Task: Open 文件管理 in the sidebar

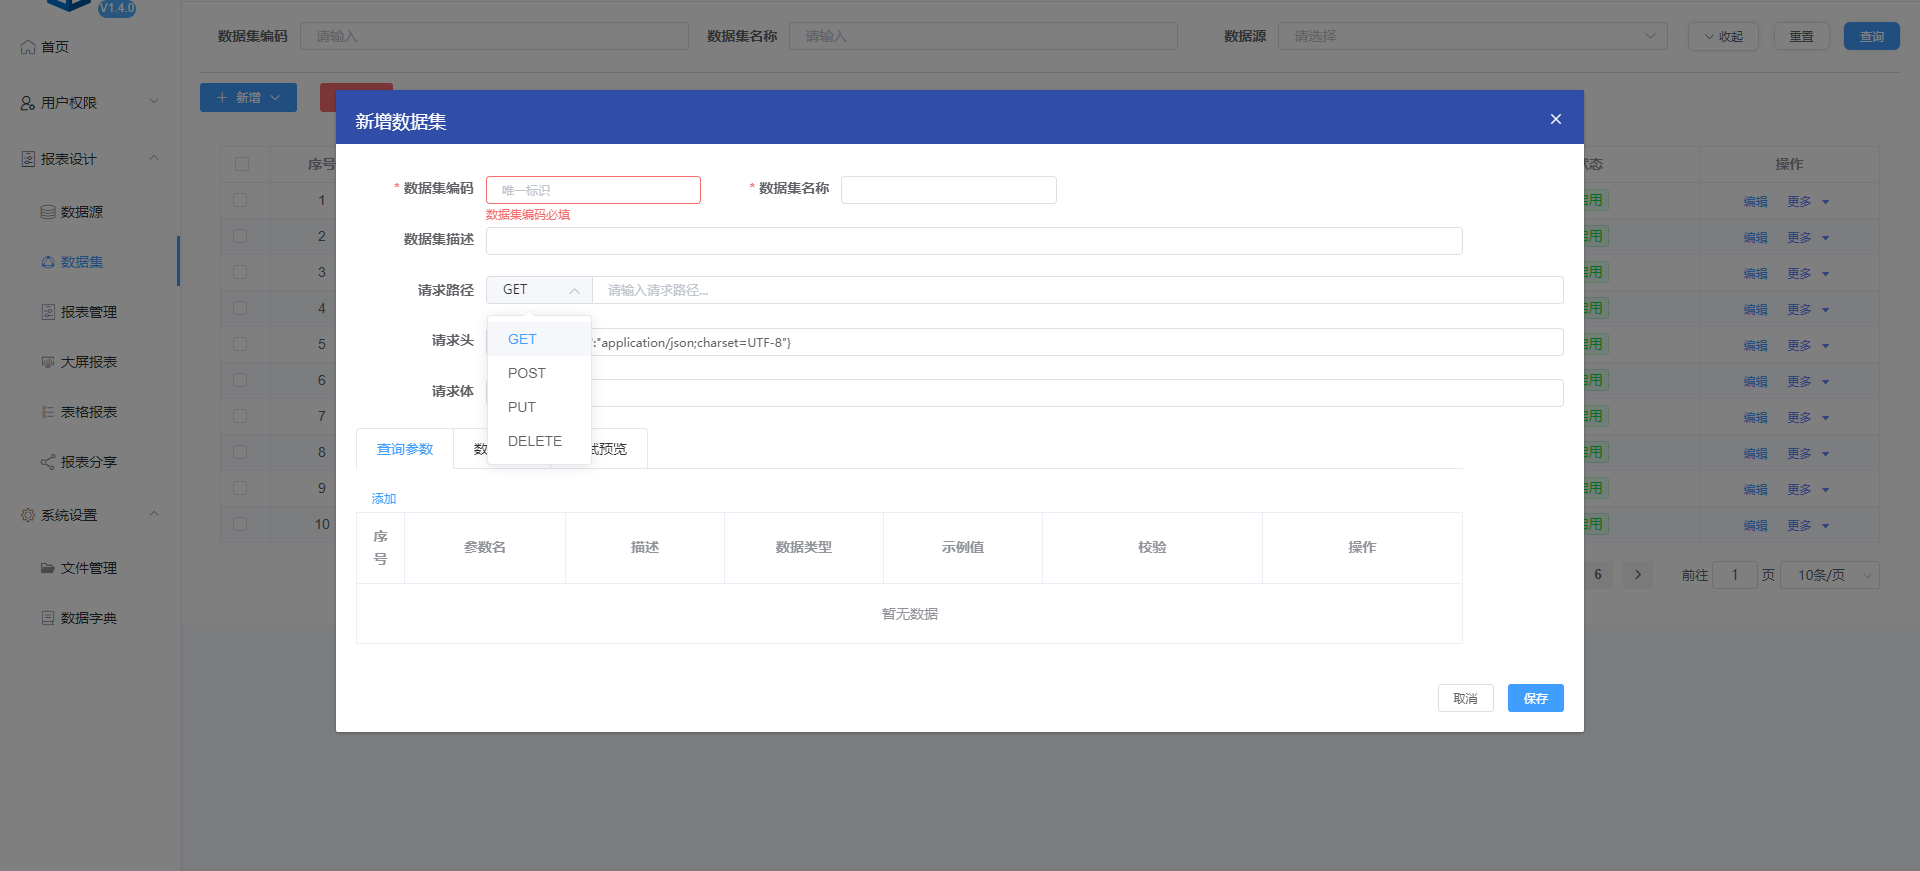Action: click(x=88, y=568)
